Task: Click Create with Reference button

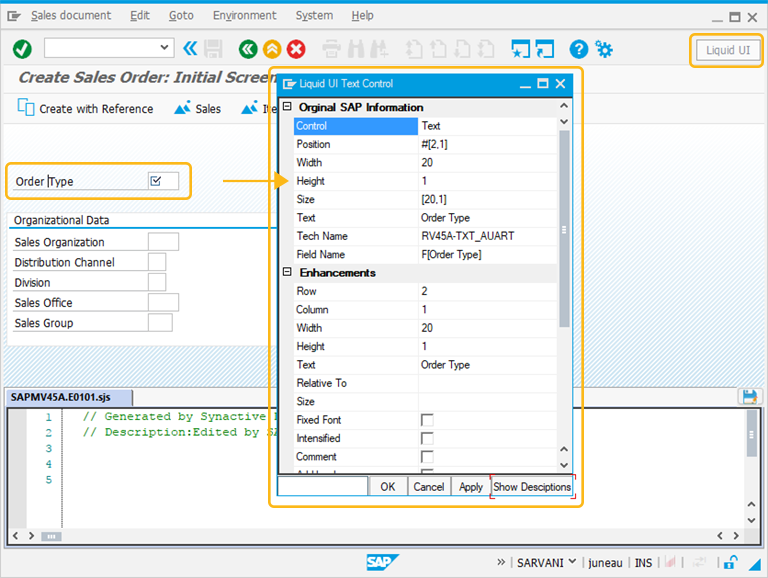Action: [85, 108]
